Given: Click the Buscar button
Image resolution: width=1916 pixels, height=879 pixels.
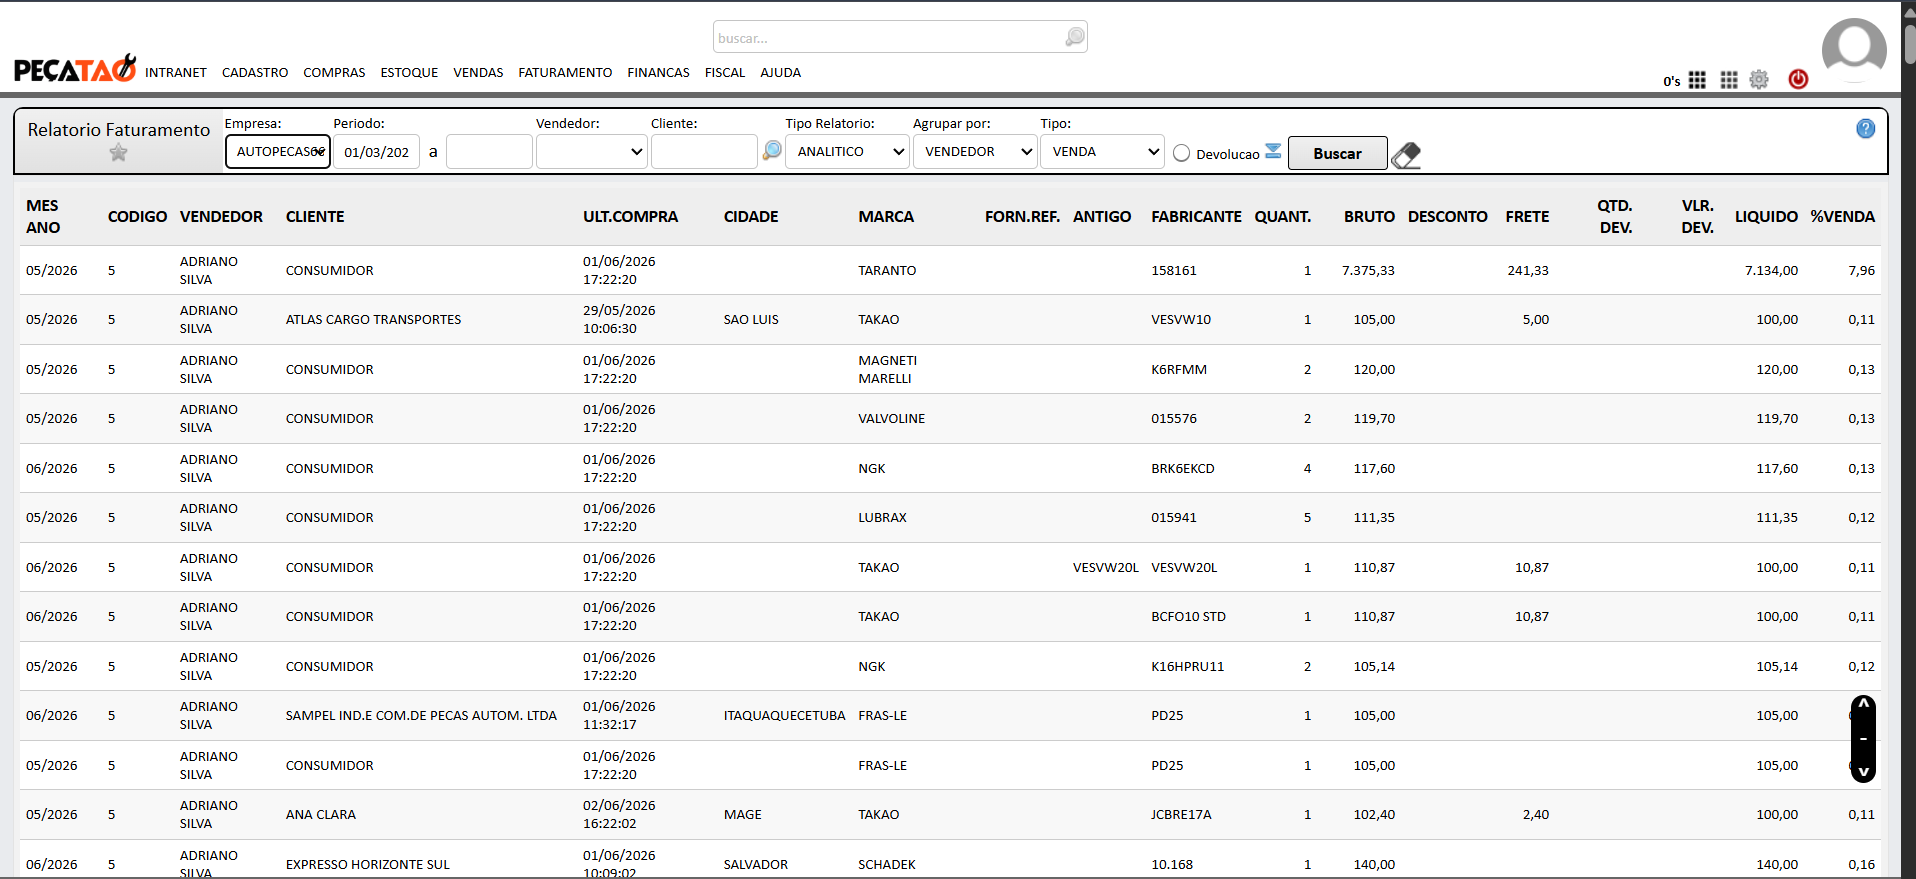Looking at the screenshot, I should point(1337,153).
